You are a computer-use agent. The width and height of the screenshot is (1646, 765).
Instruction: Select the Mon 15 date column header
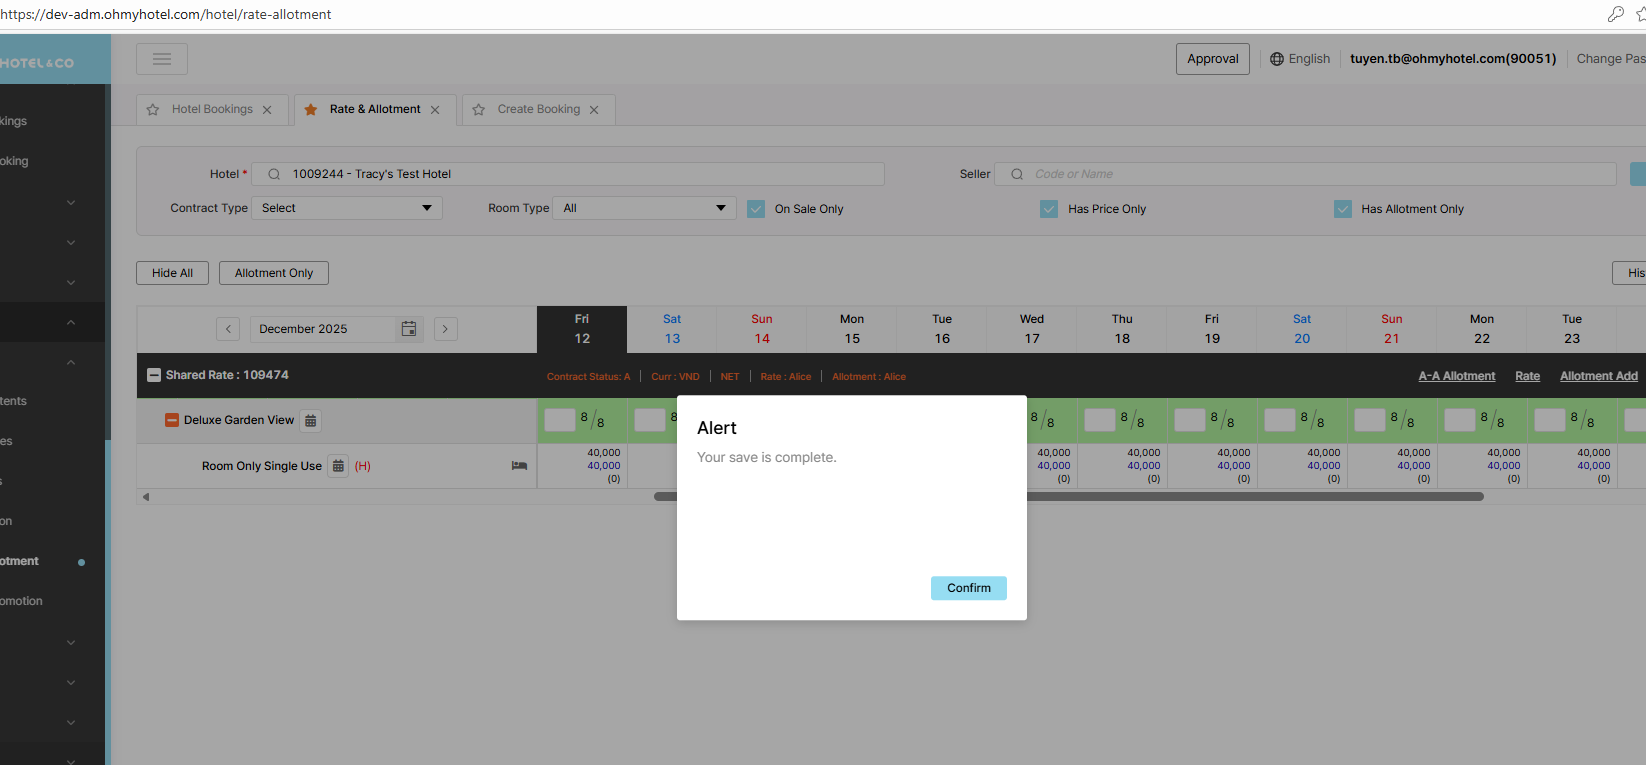point(852,329)
